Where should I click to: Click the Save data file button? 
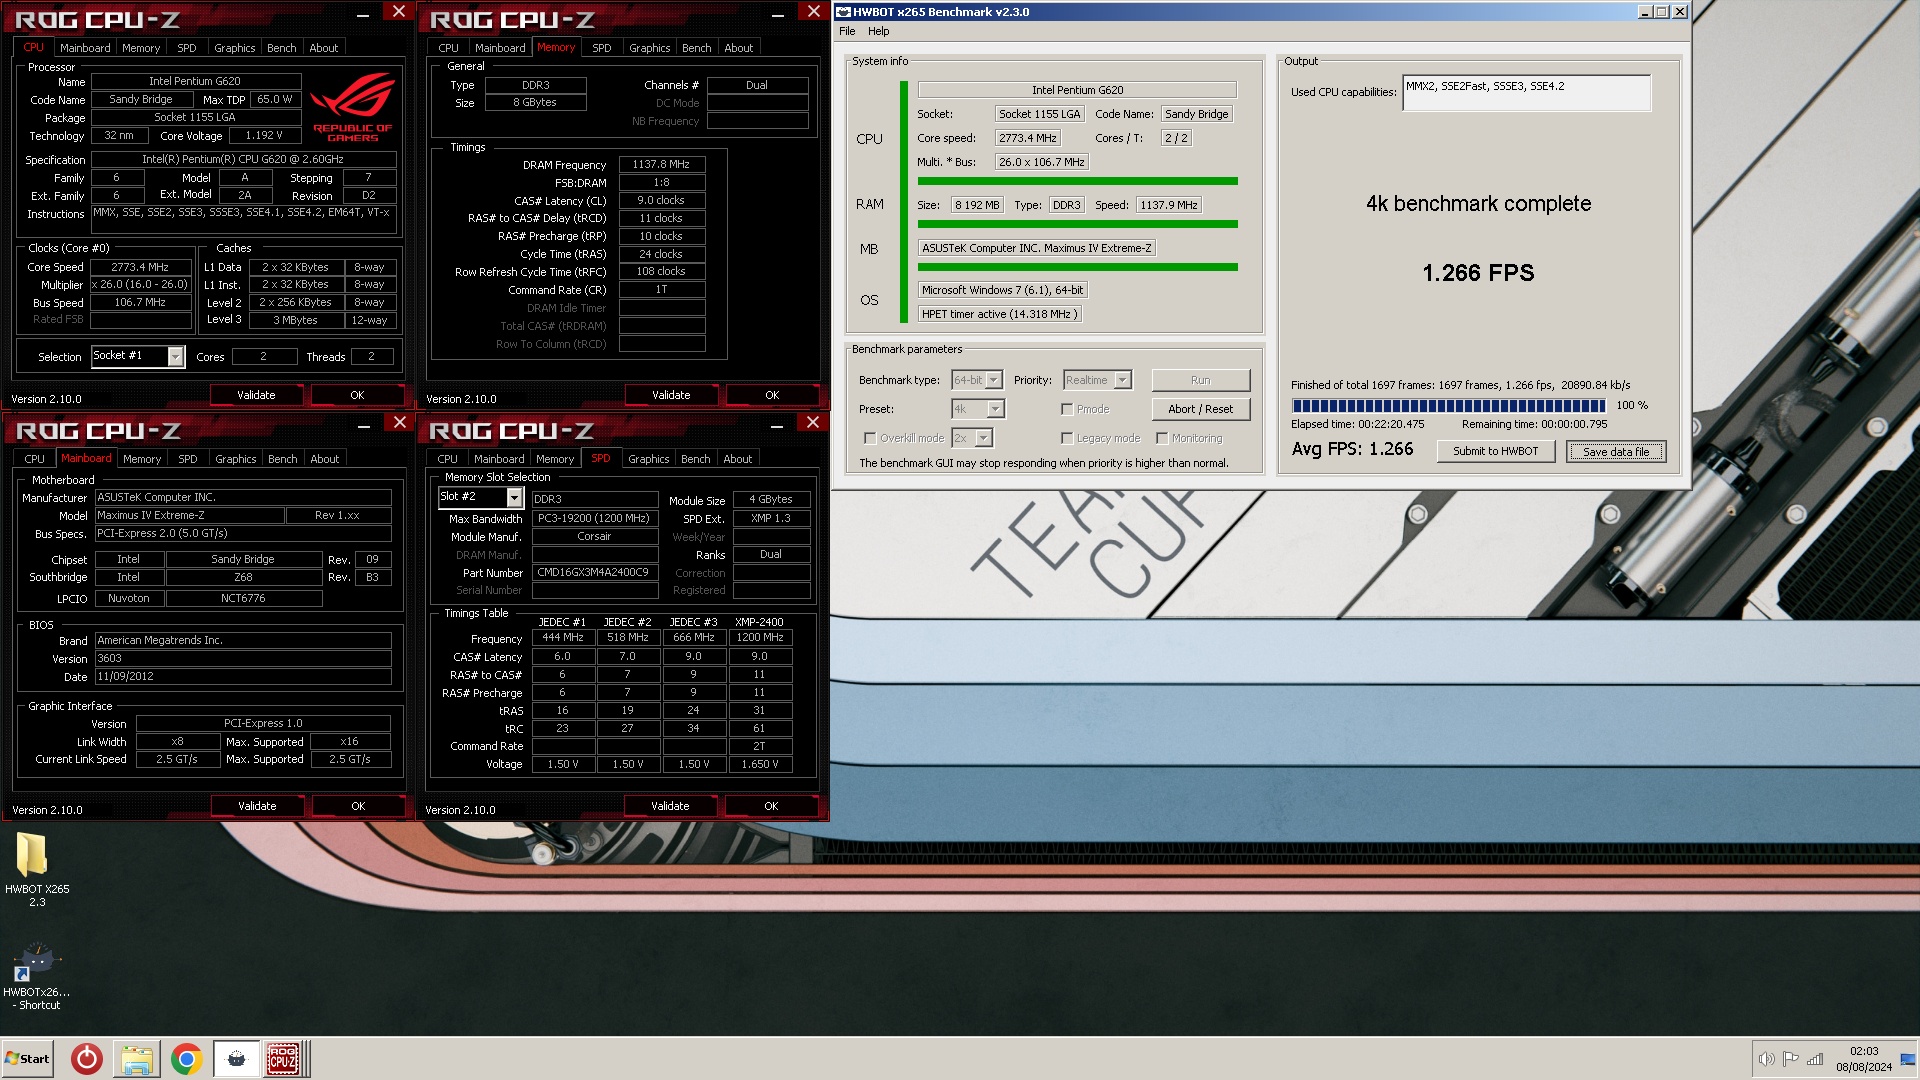pos(1615,452)
